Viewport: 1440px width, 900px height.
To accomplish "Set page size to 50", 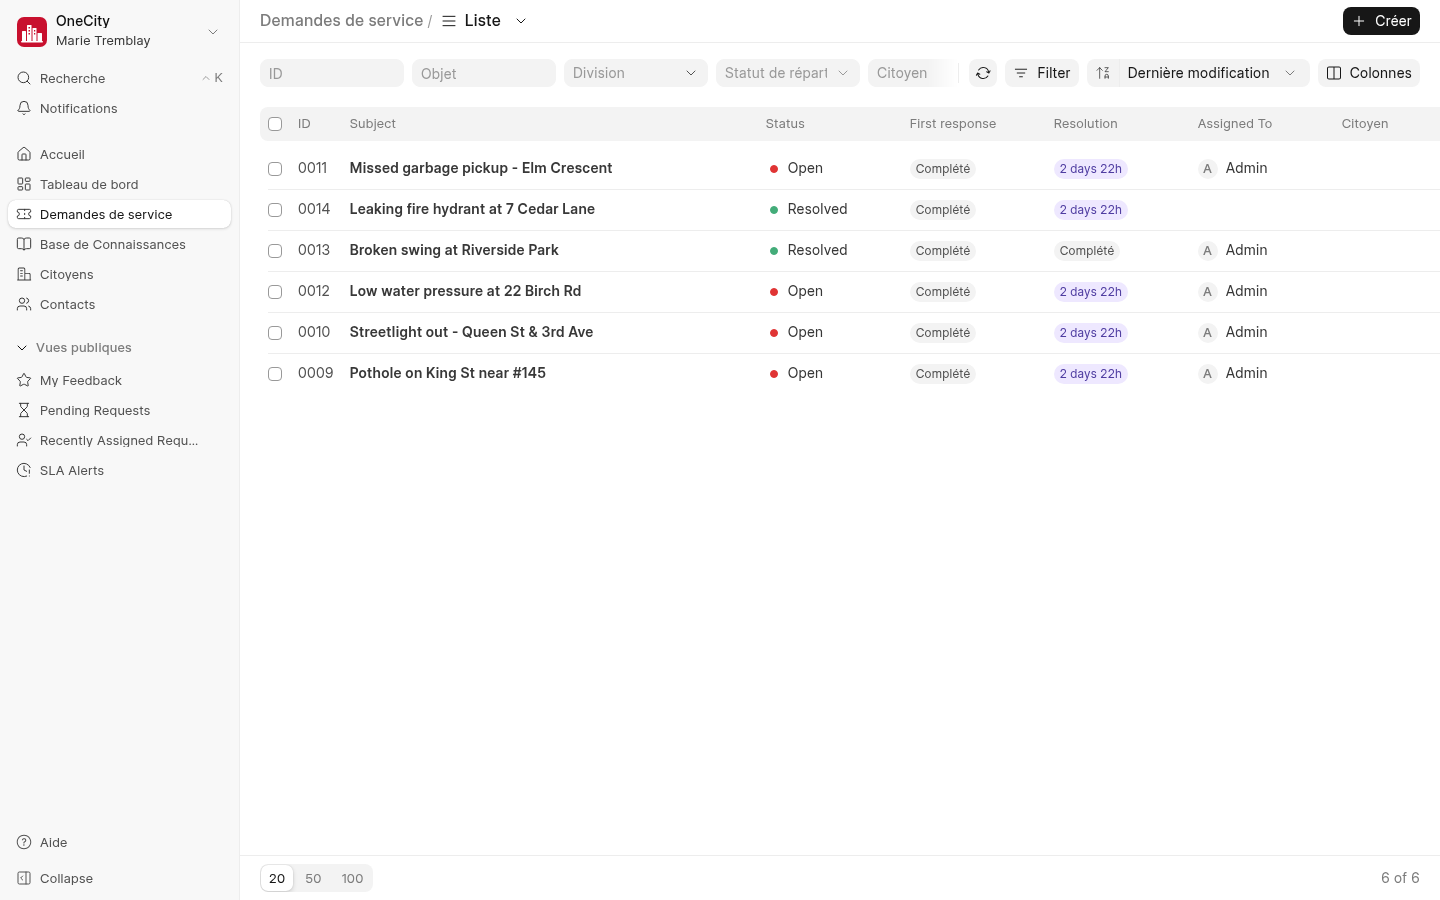I will pos(313,878).
